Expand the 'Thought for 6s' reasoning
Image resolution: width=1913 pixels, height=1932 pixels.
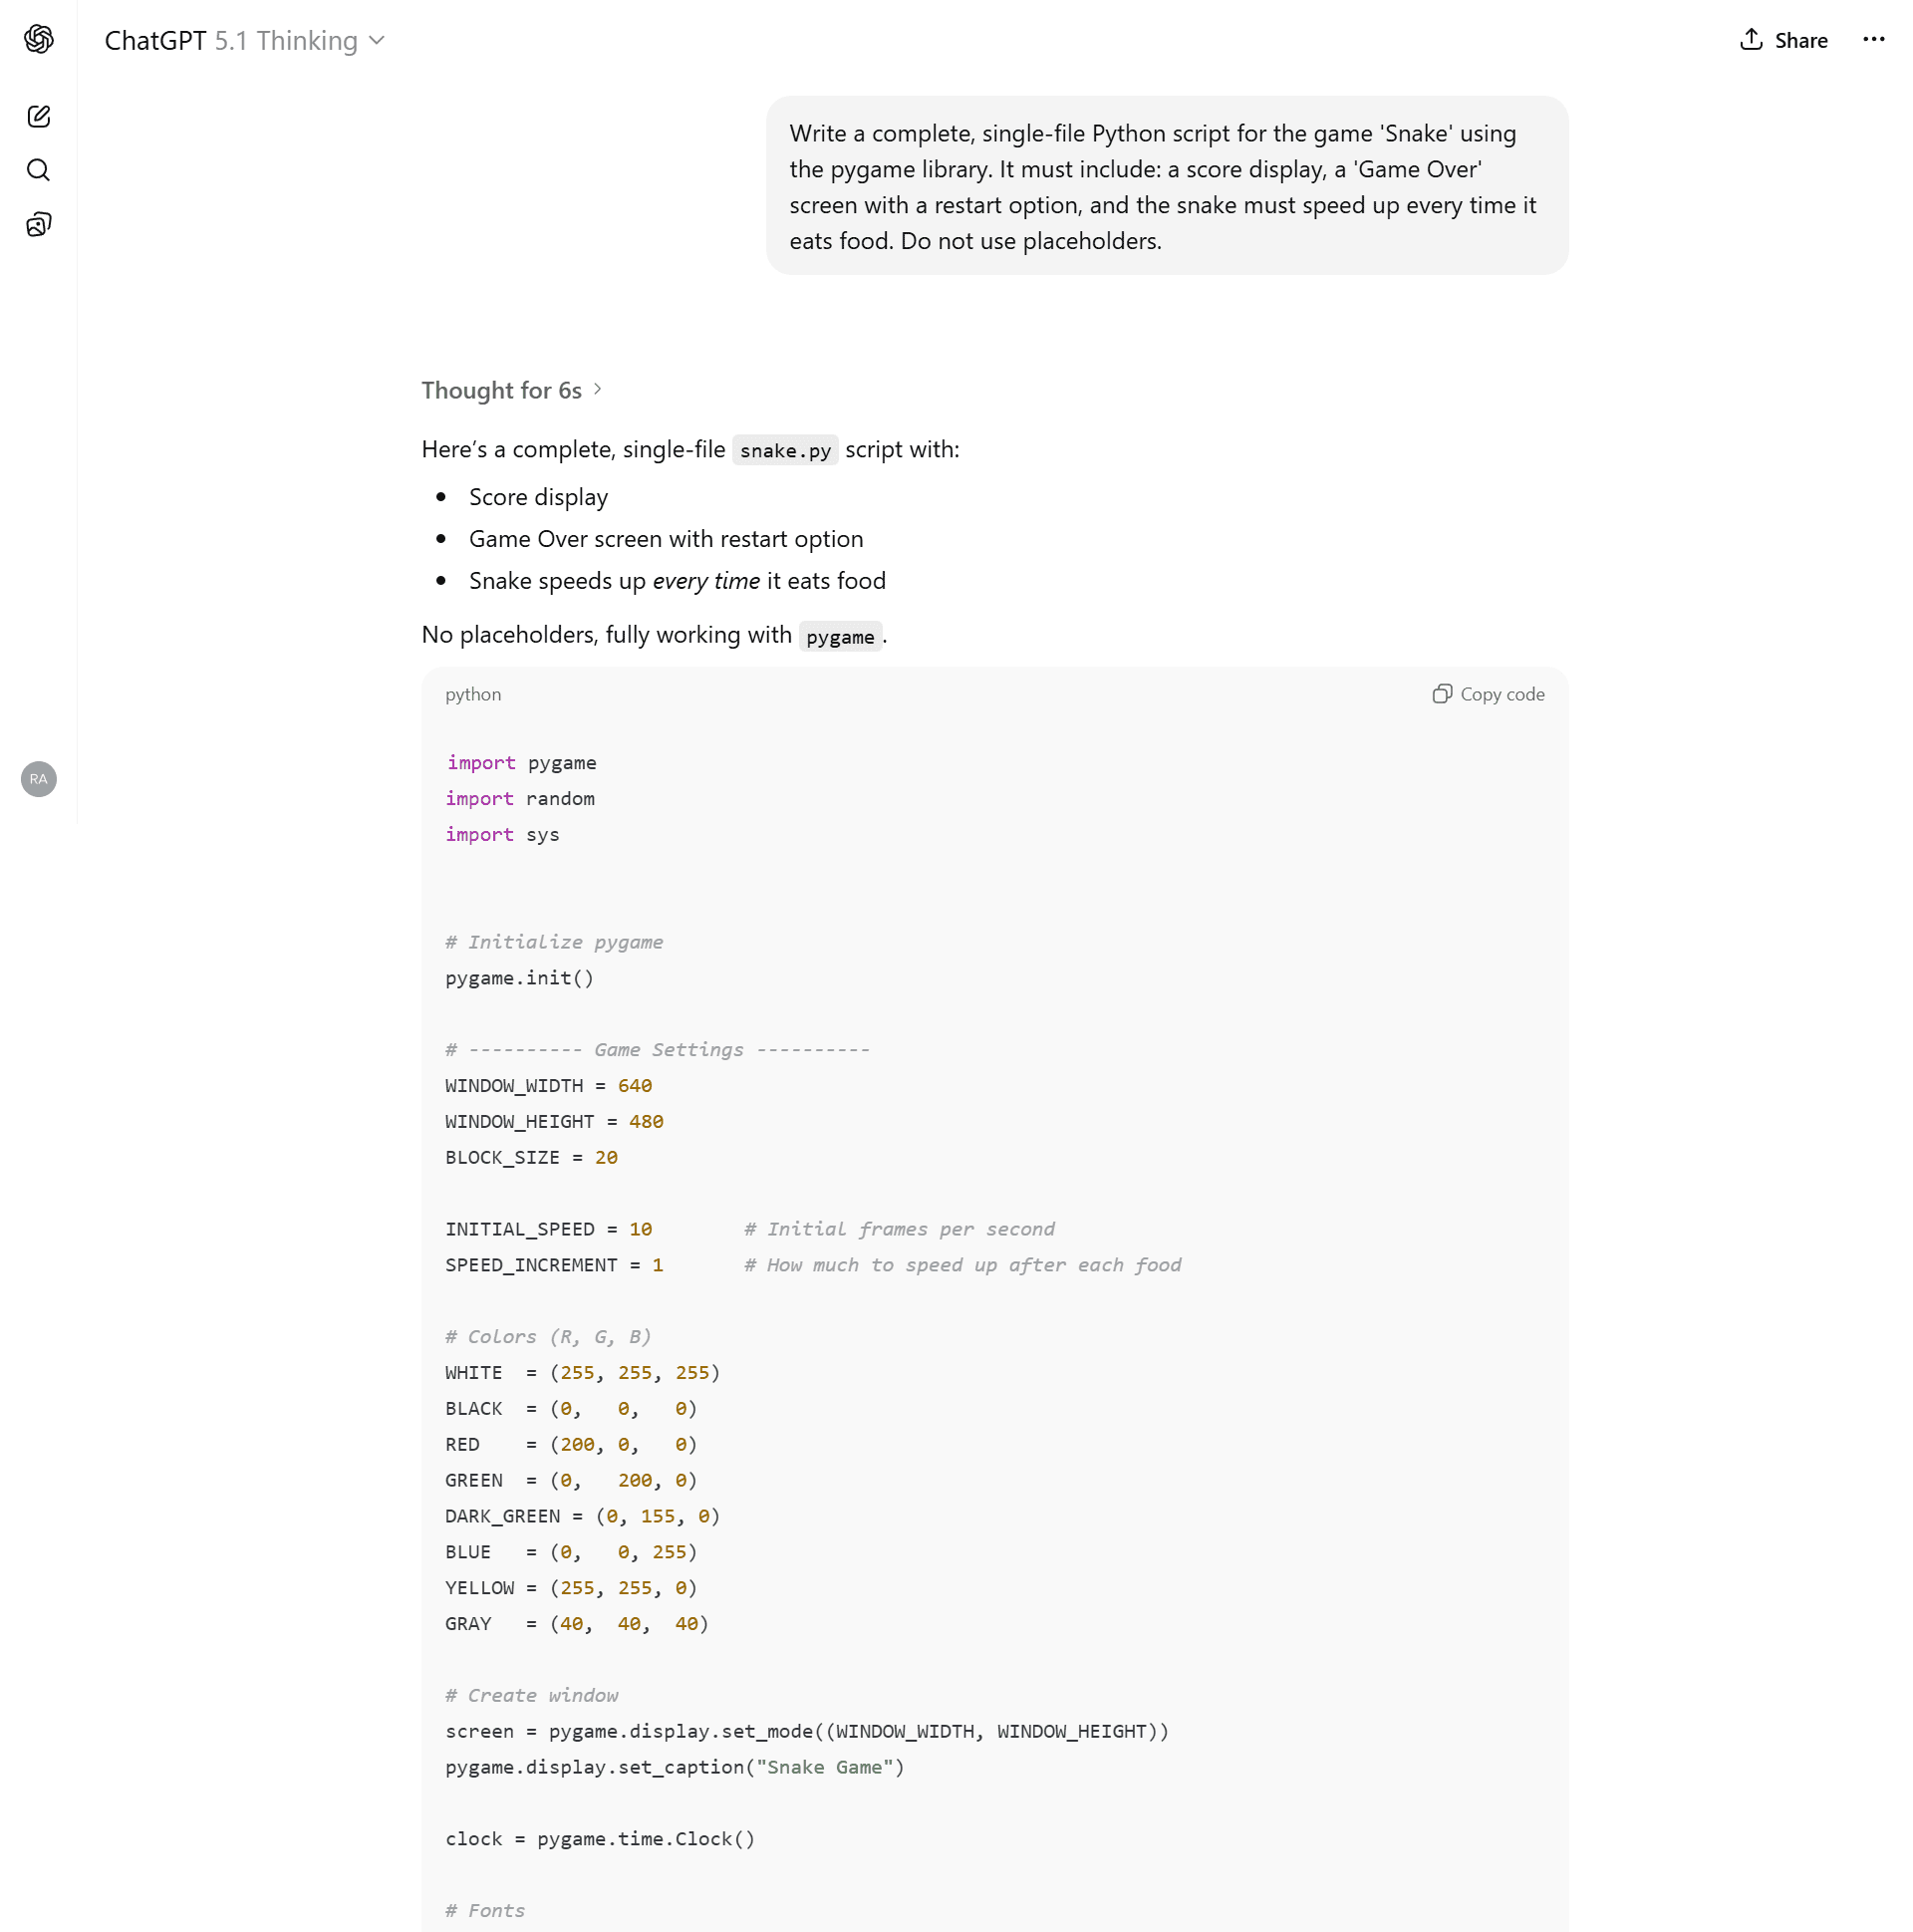coord(501,390)
